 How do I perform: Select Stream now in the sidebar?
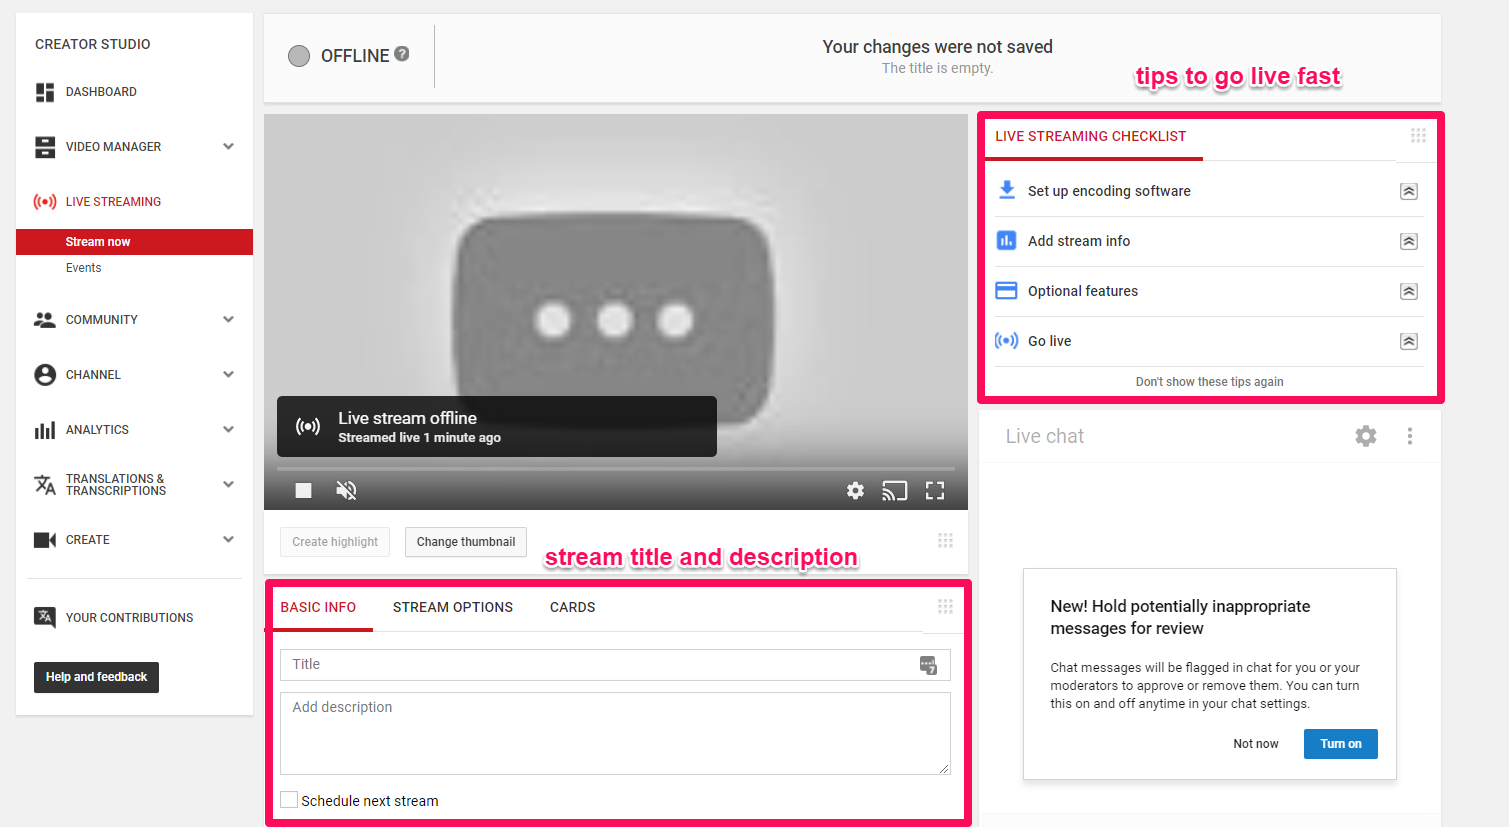click(x=134, y=242)
